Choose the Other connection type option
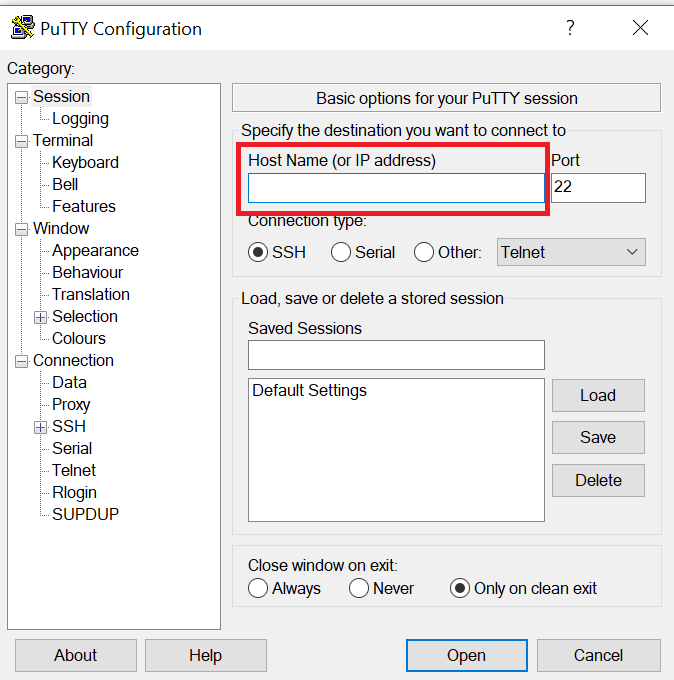The image size is (674, 680). (423, 252)
